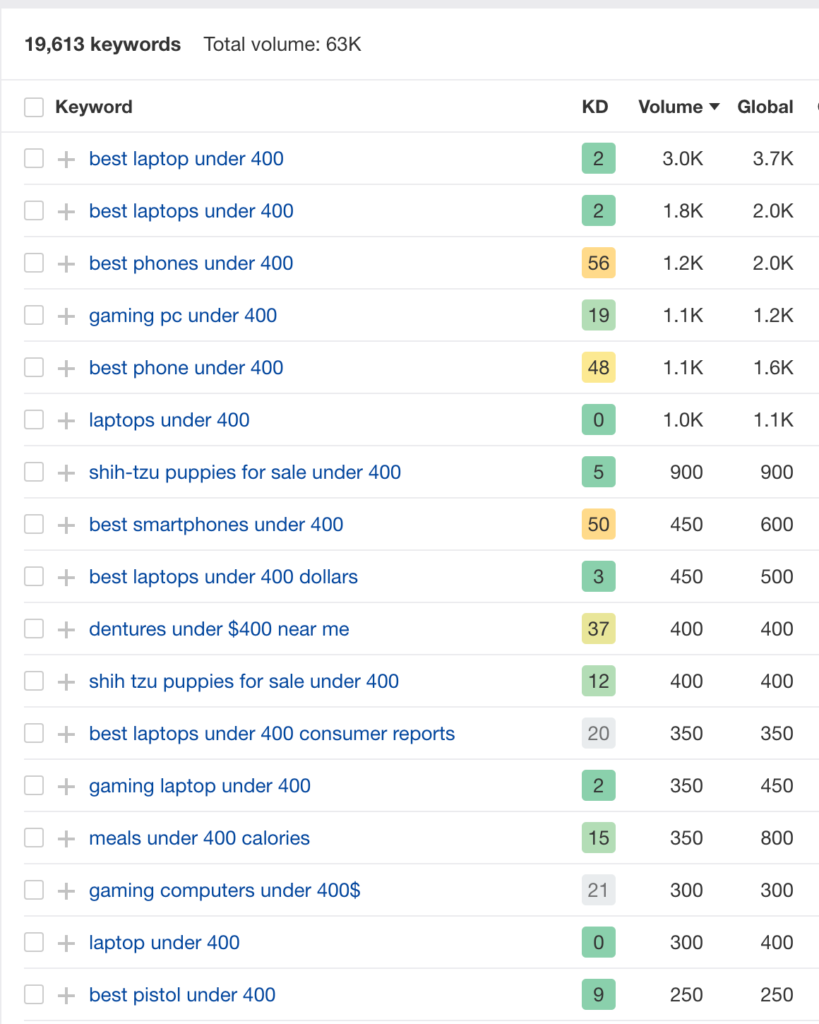The height and width of the screenshot is (1024, 819).
Task: Check the box for 'best laptops under 400'
Action: 34,211
